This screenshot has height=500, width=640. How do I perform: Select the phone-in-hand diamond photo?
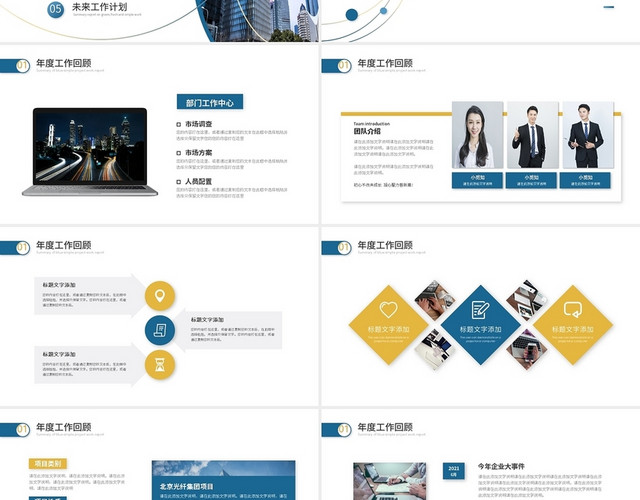click(527, 350)
